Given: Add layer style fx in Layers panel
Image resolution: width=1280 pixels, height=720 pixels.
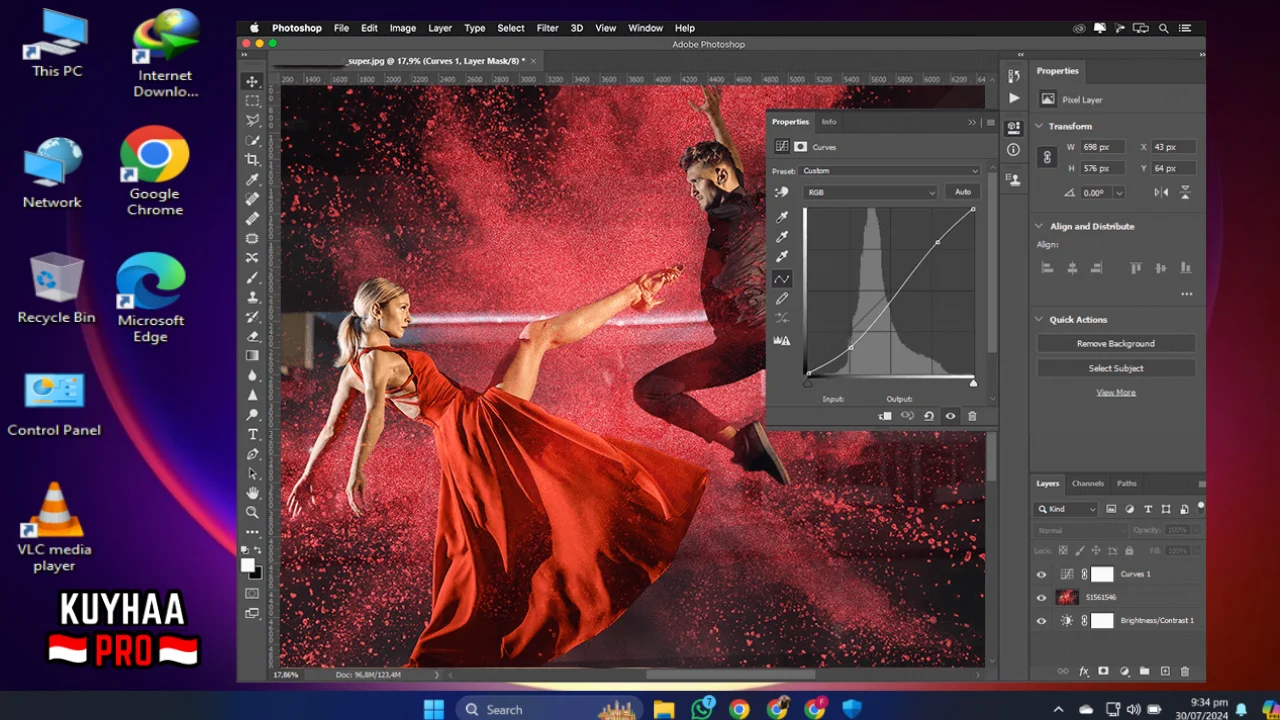Looking at the screenshot, I should pos(1084,672).
